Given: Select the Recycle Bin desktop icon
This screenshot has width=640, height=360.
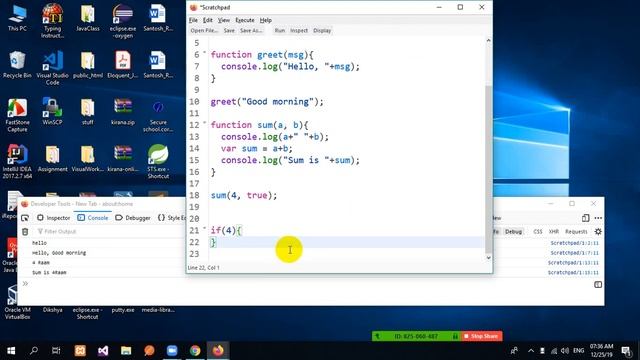Looking at the screenshot, I should pyautogui.click(x=17, y=64).
